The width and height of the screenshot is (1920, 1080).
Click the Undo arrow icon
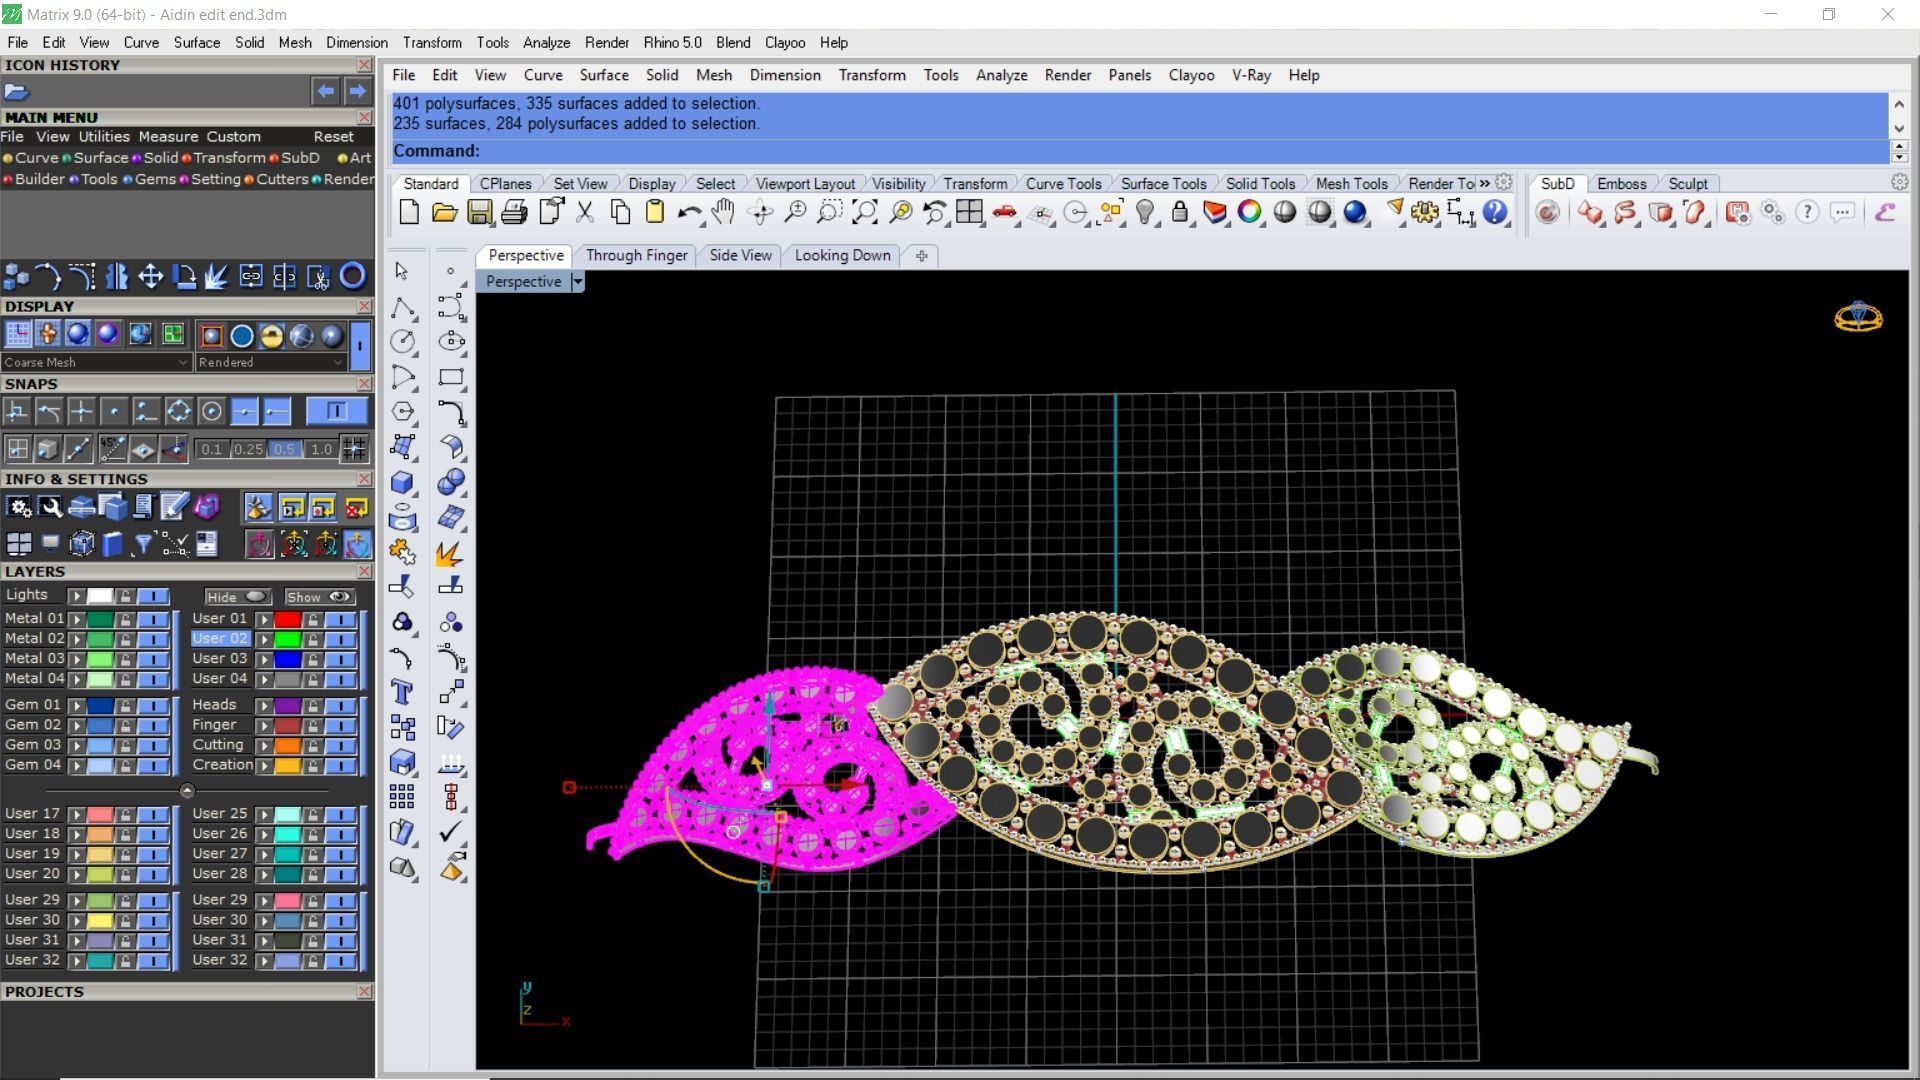pos(689,212)
